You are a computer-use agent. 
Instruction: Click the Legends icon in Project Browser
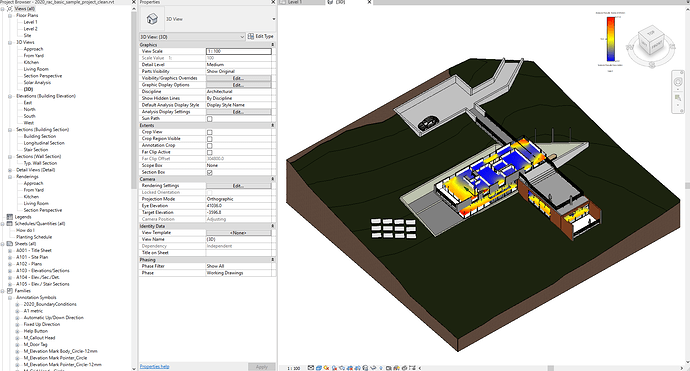point(10,217)
